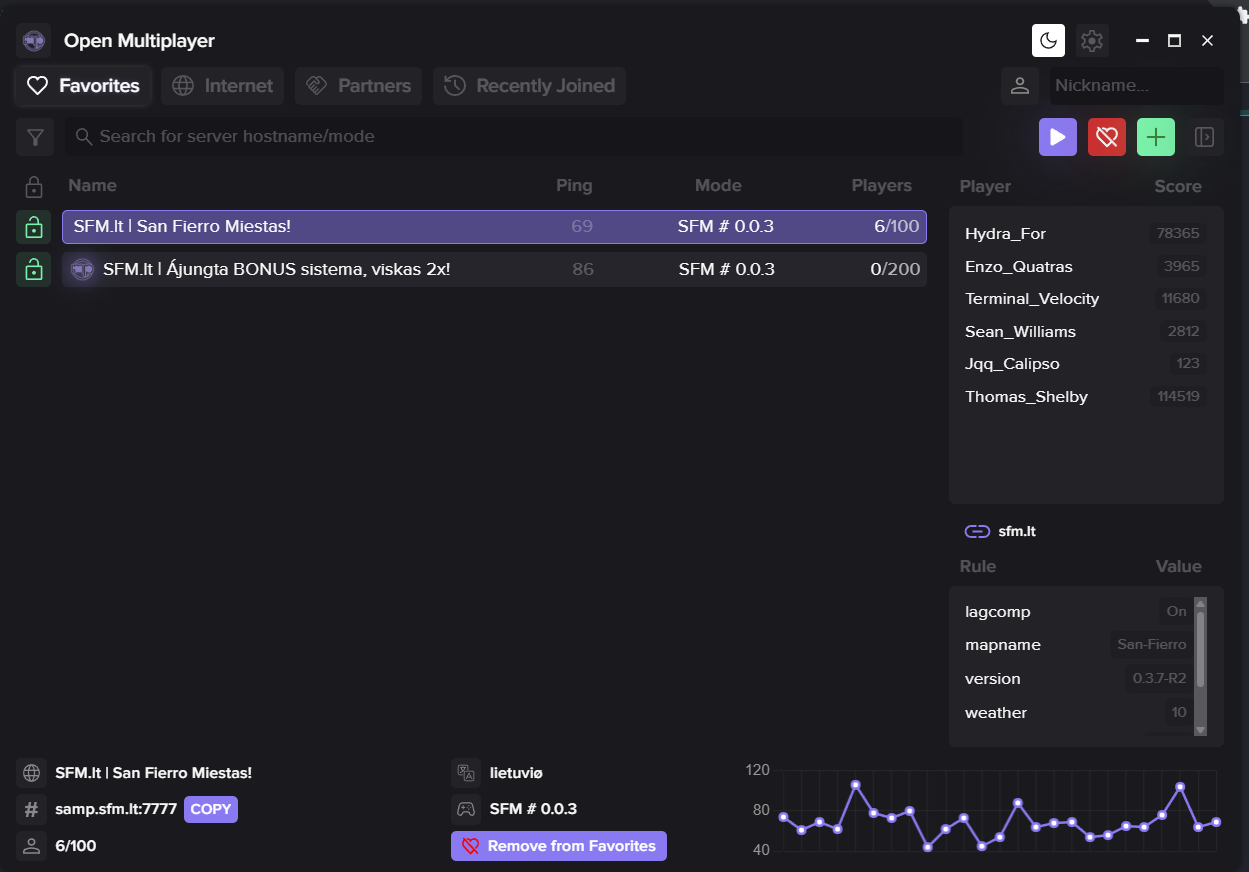
Task: Focus the Nickname input field
Action: 1136,86
